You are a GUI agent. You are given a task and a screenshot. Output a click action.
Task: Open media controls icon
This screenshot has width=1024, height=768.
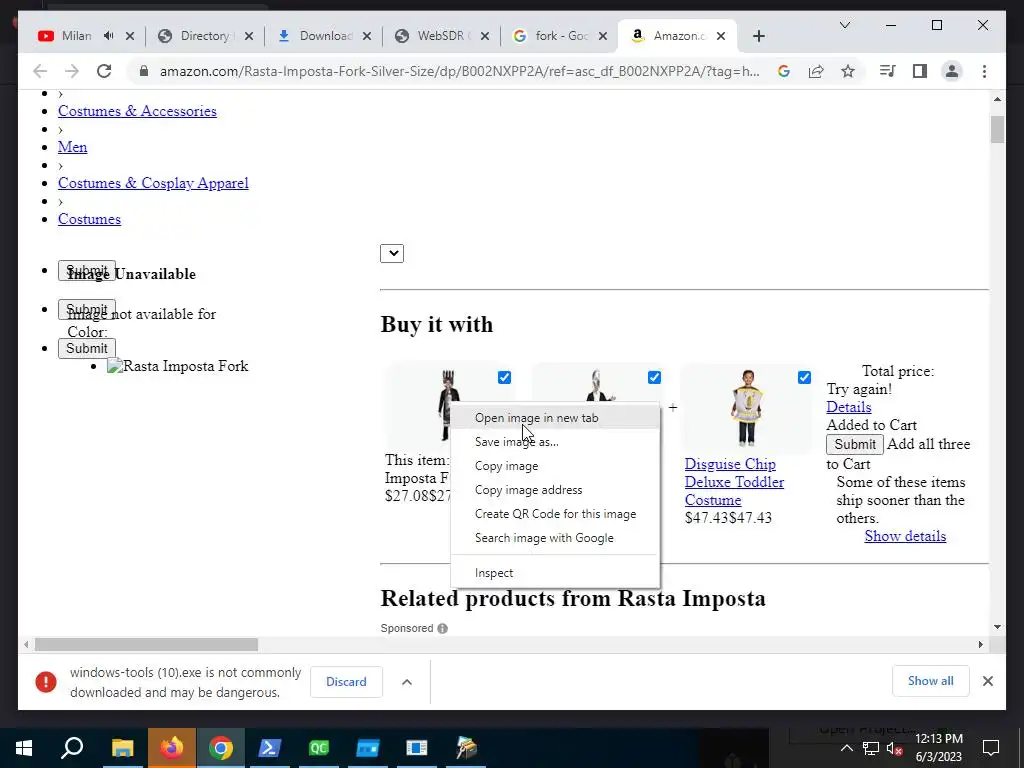coord(888,71)
